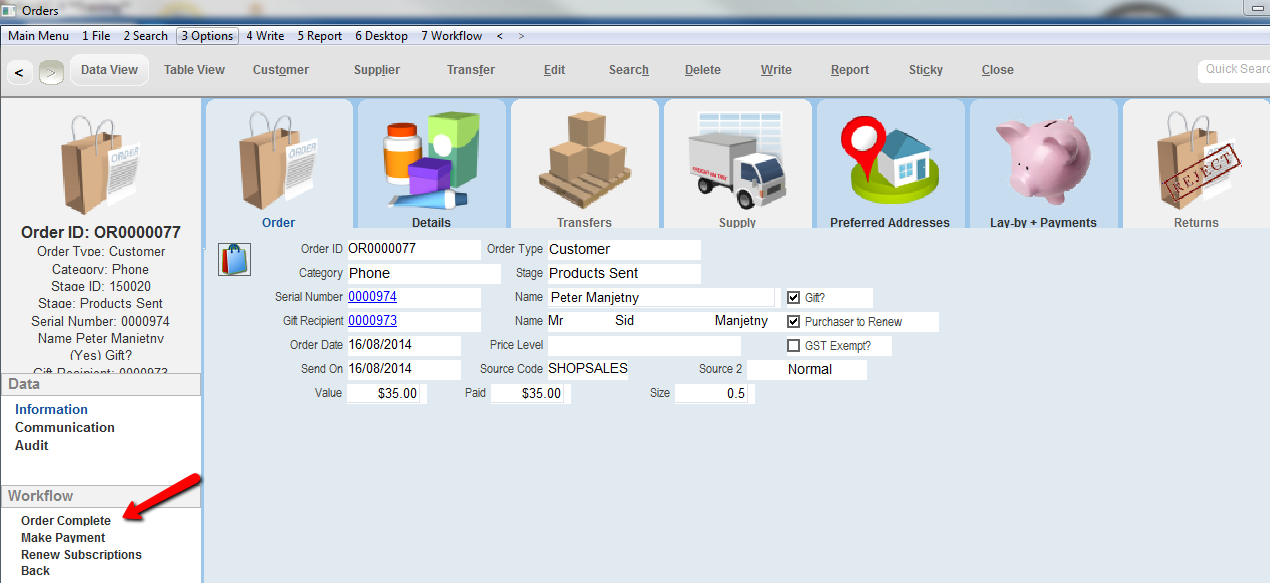Open Preferred Addresses house map icon

pos(890,160)
